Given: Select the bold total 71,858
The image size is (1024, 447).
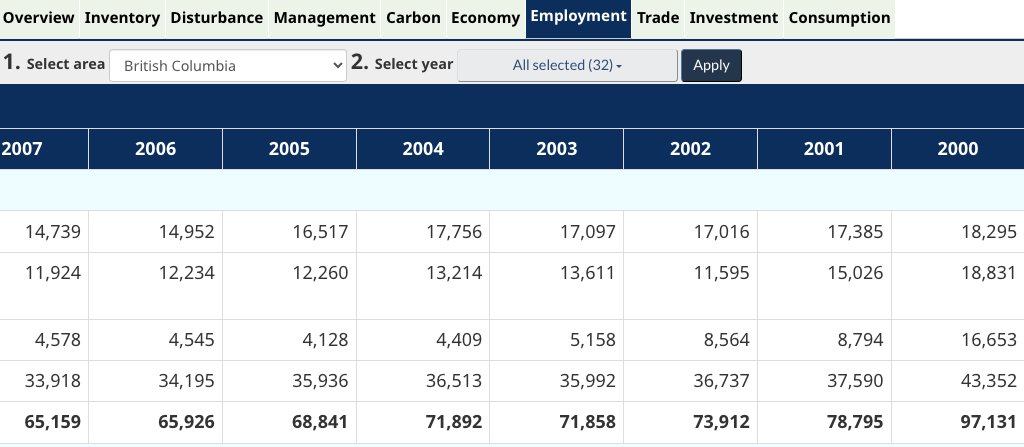Looking at the screenshot, I should pyautogui.click(x=588, y=422).
